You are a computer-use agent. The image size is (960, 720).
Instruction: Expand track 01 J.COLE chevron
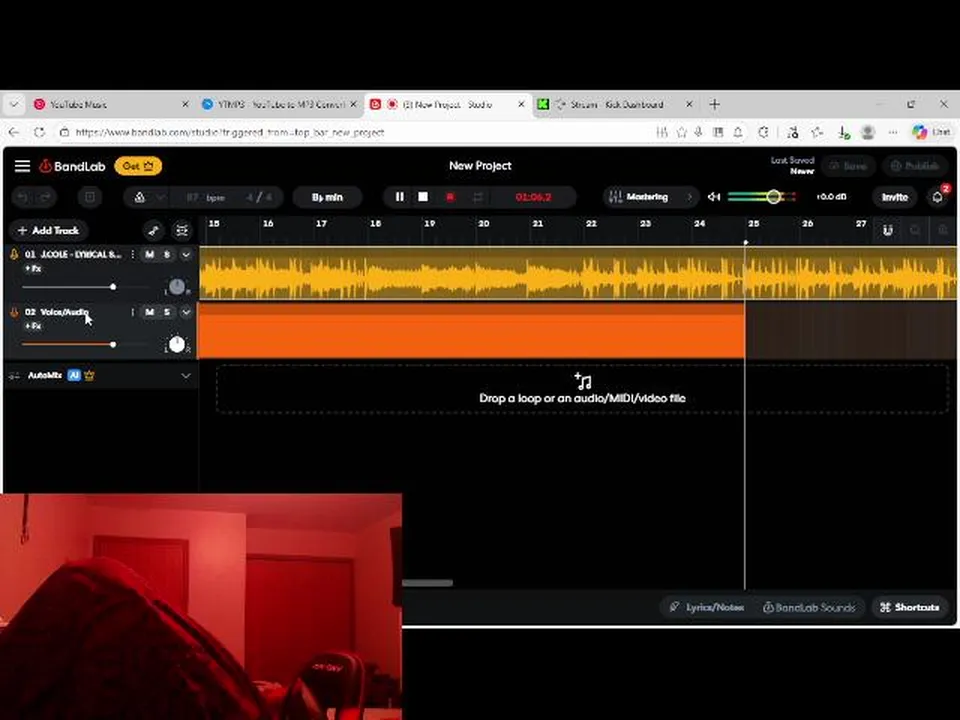tap(186, 254)
